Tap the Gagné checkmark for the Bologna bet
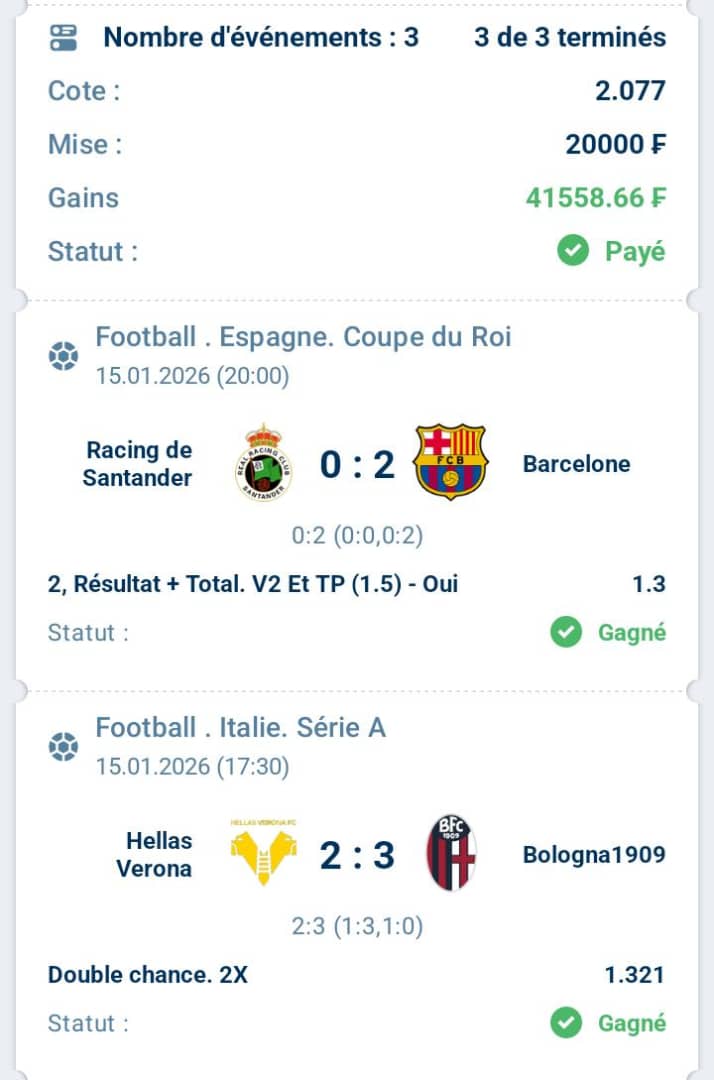Image resolution: width=714 pixels, height=1080 pixels. 566,1022
